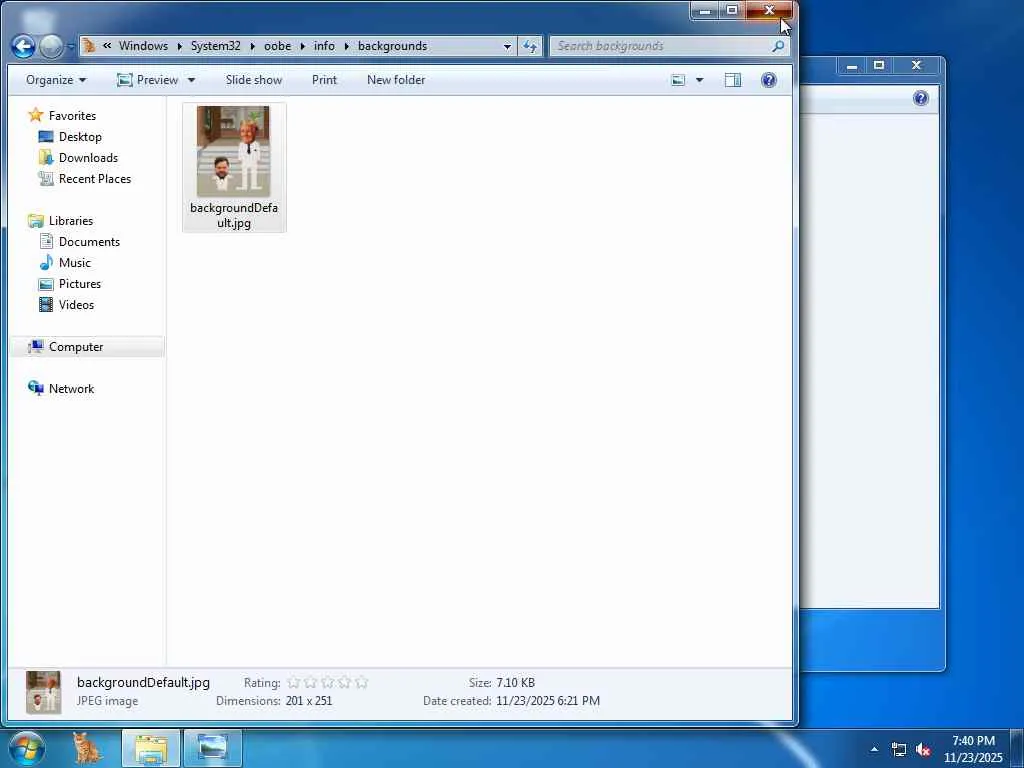
Task: Expand the arrow after System32 breadcrumb
Action: (x=252, y=46)
